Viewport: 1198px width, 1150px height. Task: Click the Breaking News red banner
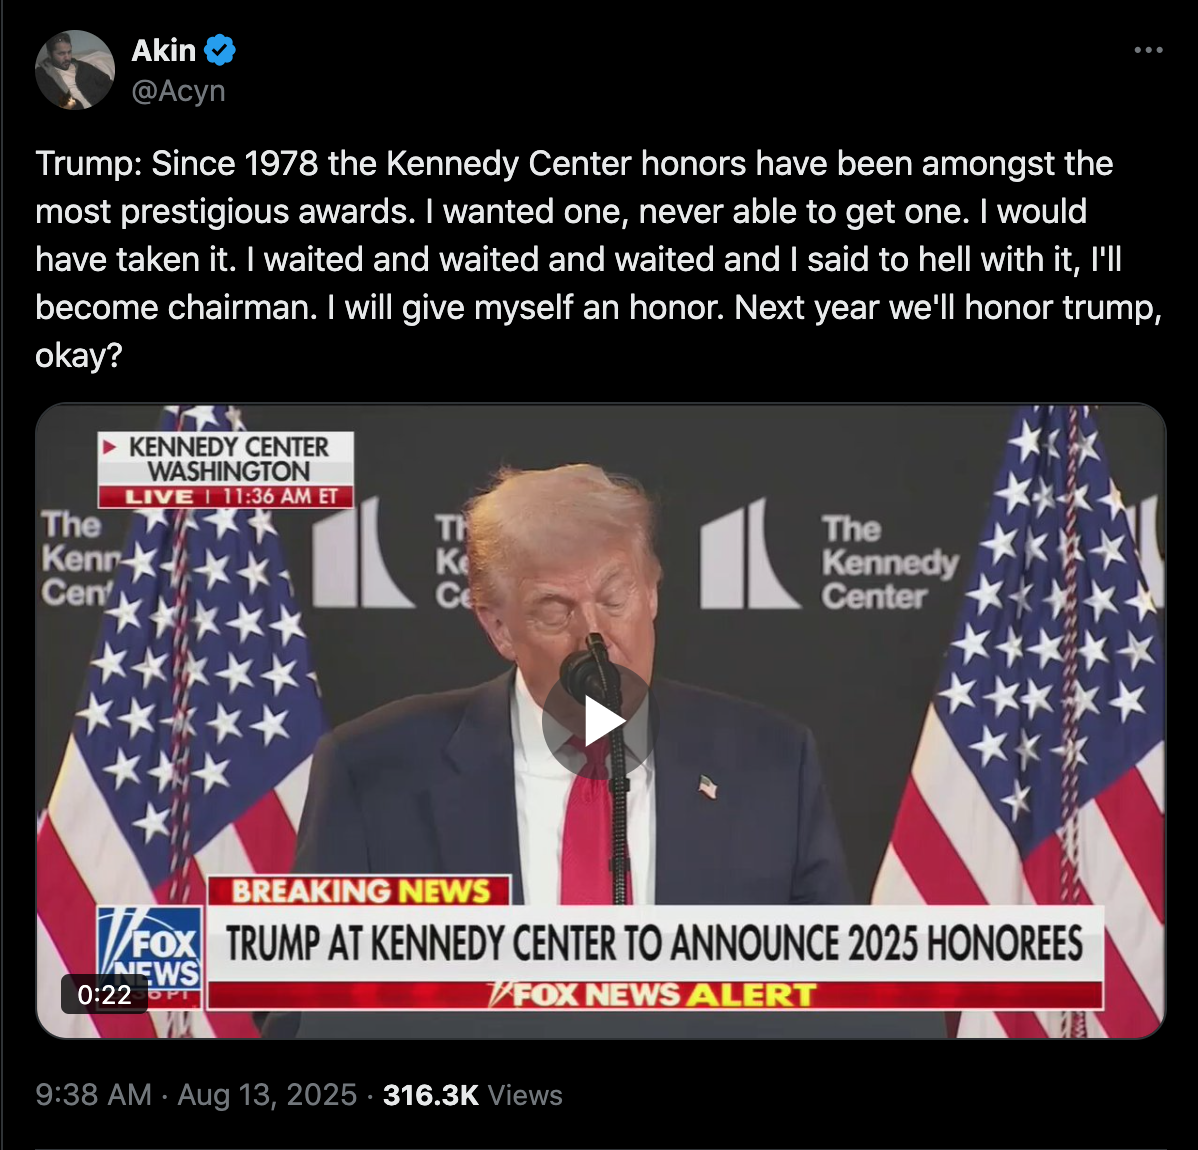[x=359, y=891]
